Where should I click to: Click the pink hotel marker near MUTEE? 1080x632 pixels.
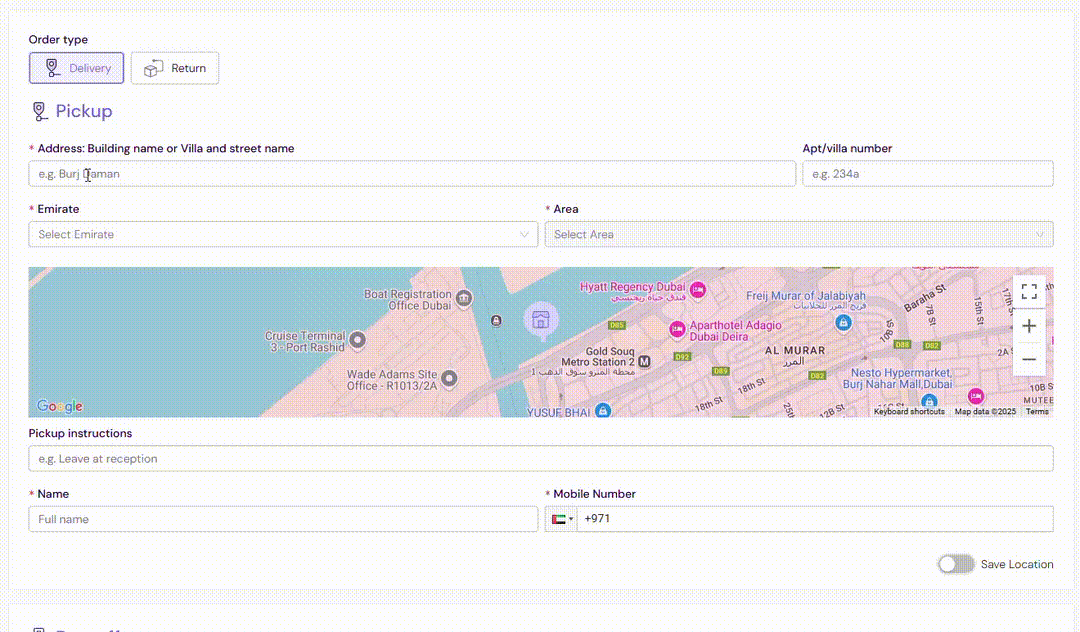(x=975, y=397)
